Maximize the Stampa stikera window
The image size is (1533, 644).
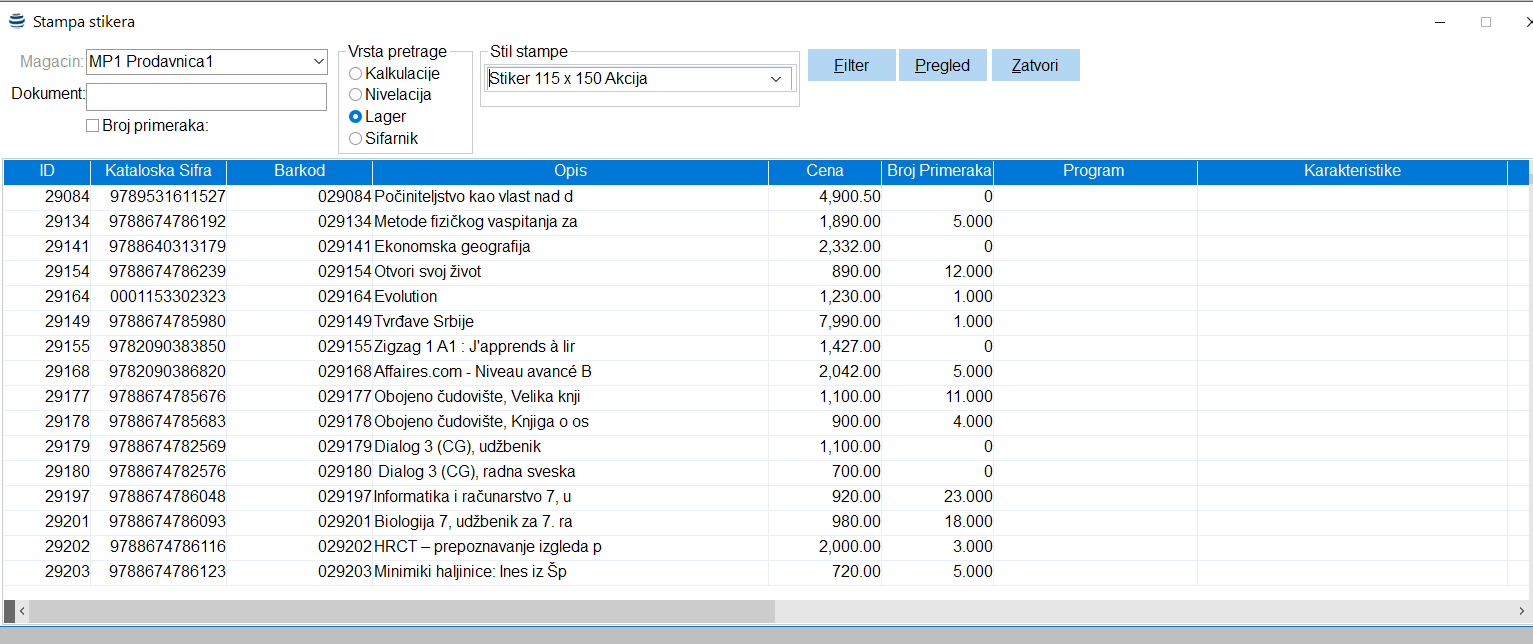(1485, 21)
